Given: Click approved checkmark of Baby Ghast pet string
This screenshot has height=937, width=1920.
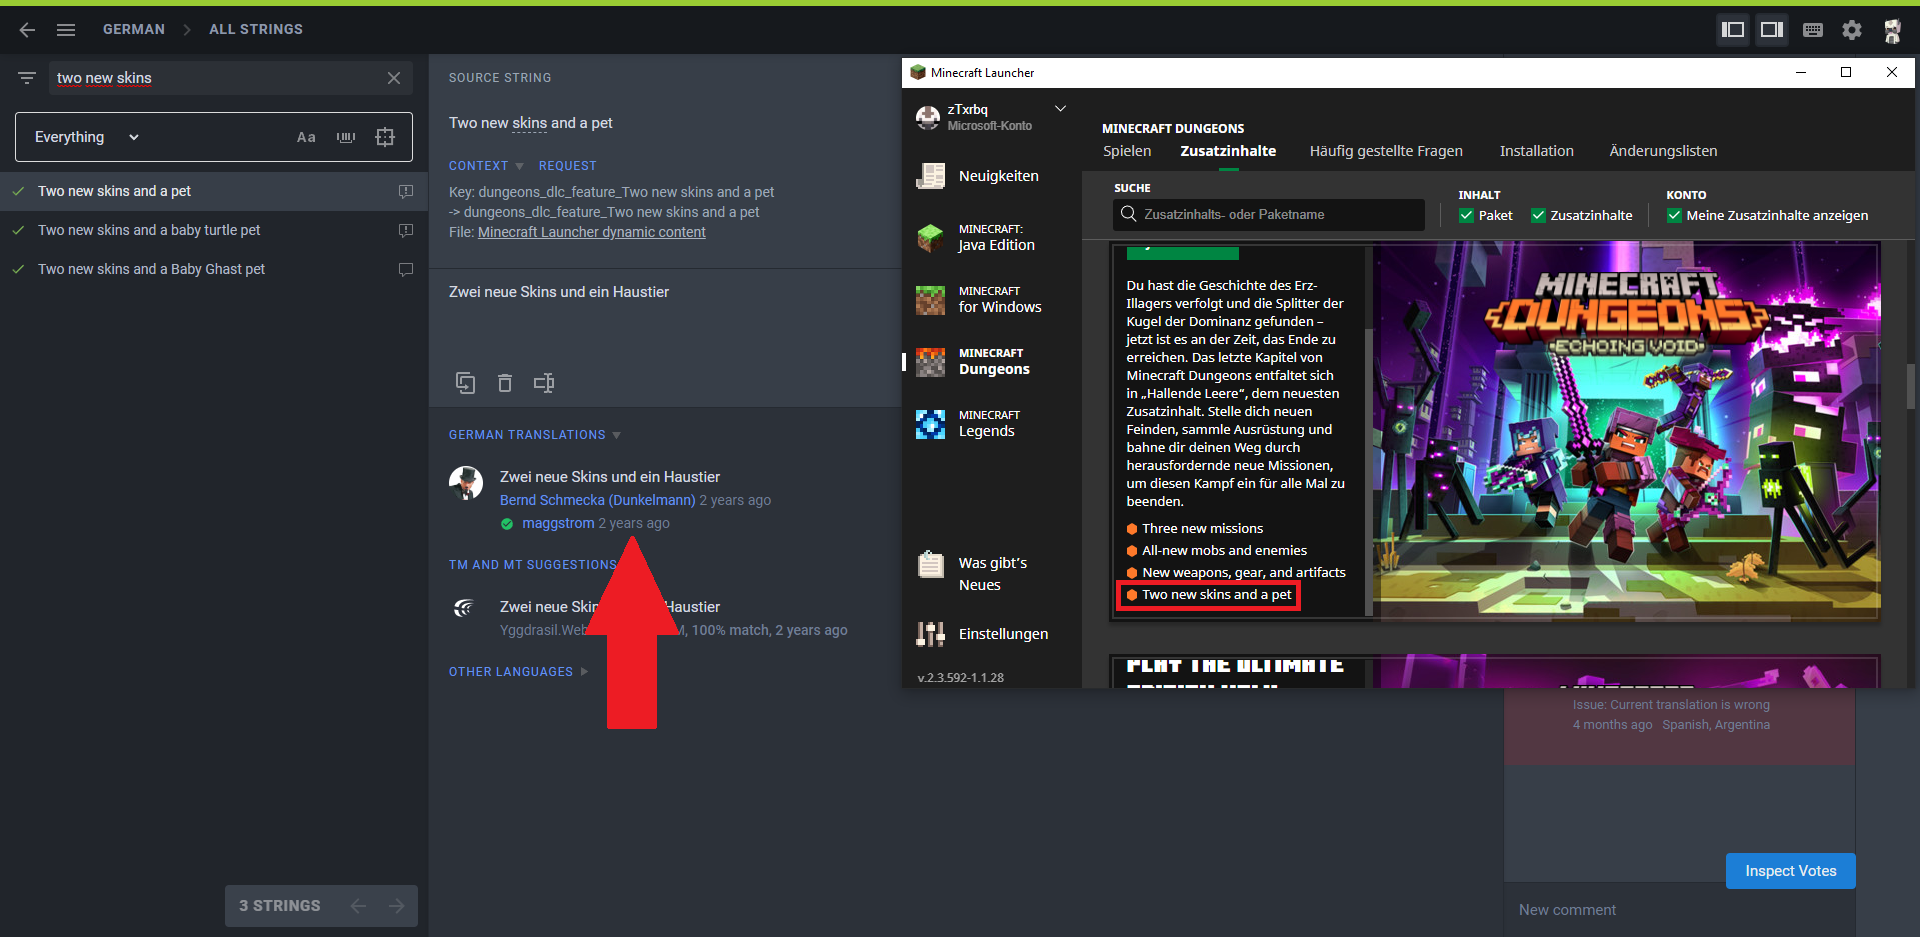Looking at the screenshot, I should click(18, 269).
